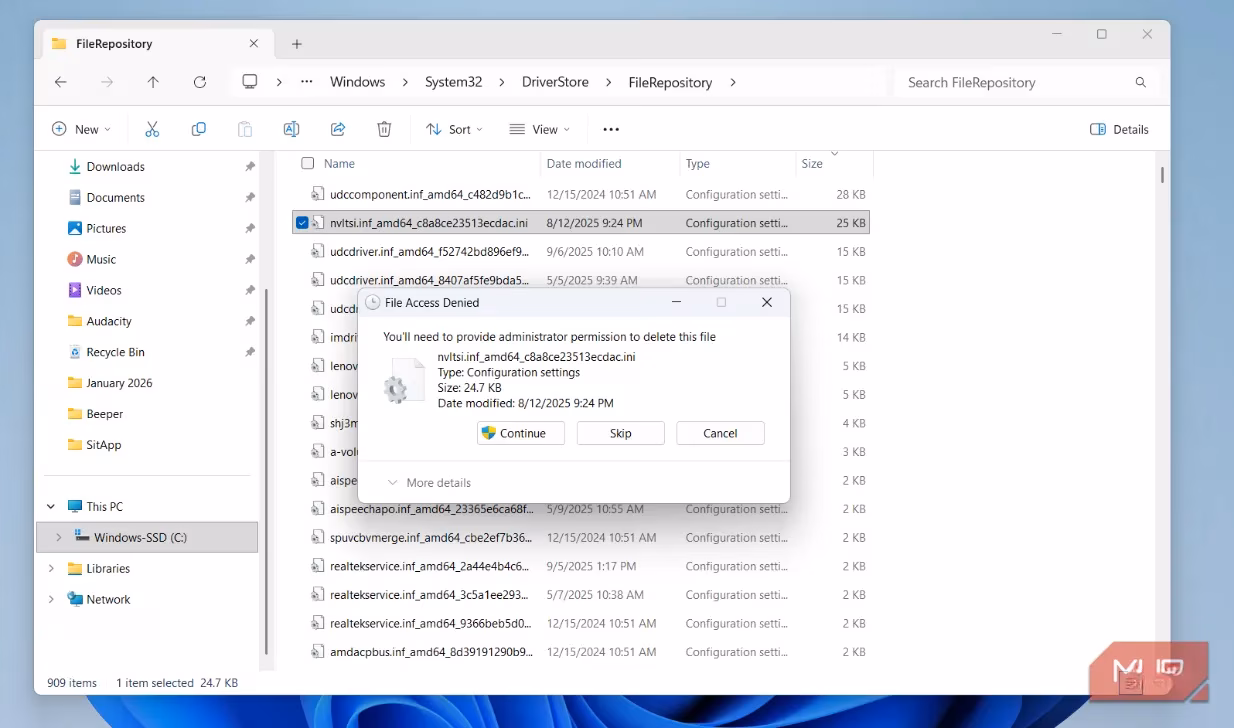Image resolution: width=1234 pixels, height=728 pixels.
Task: Click the Copy icon in the toolbar
Action: [198, 129]
